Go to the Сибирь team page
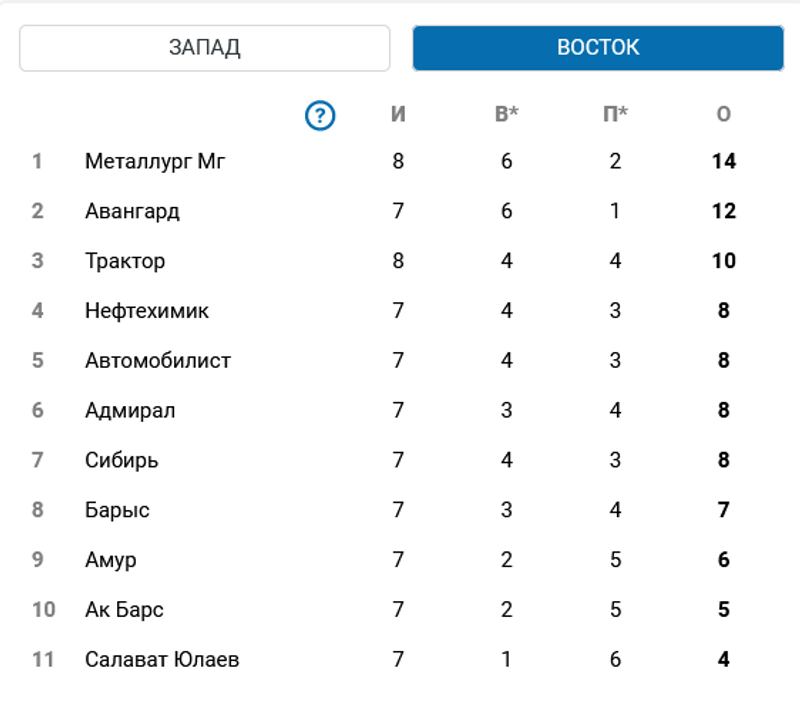Viewport: 800px width, 706px height. (x=122, y=461)
